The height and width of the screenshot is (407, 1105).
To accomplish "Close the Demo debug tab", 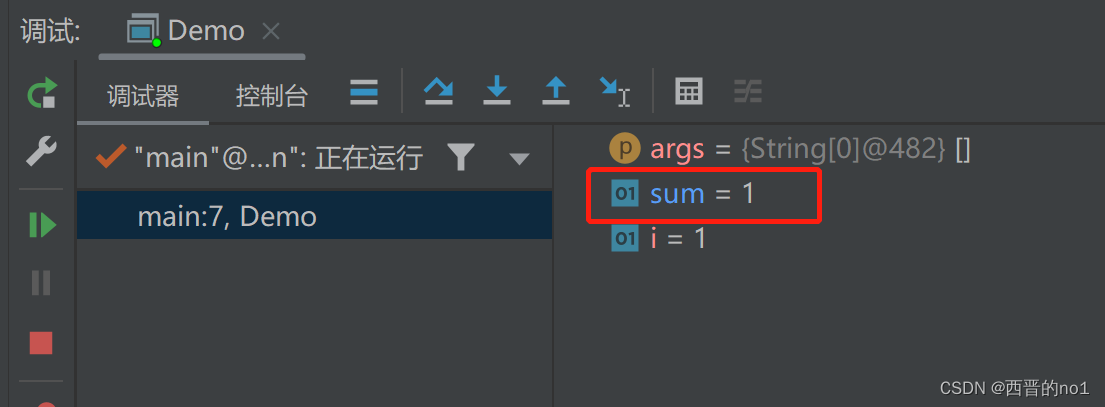I will coord(271,32).
